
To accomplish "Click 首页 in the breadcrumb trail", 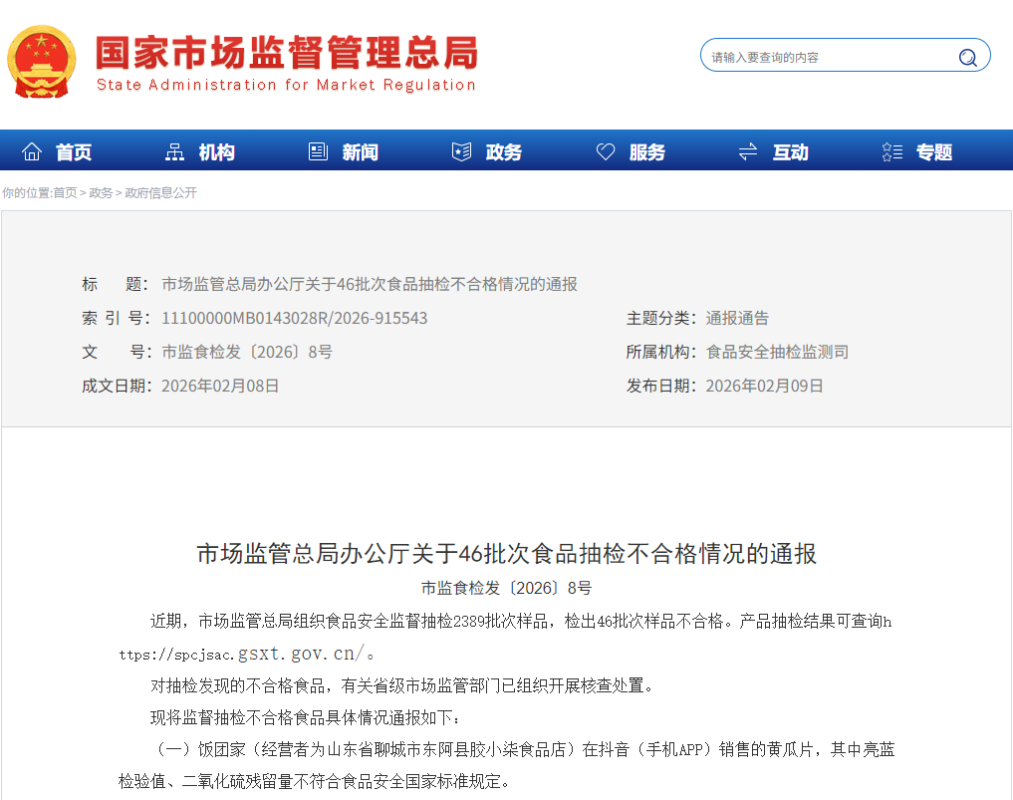I will [x=65, y=193].
